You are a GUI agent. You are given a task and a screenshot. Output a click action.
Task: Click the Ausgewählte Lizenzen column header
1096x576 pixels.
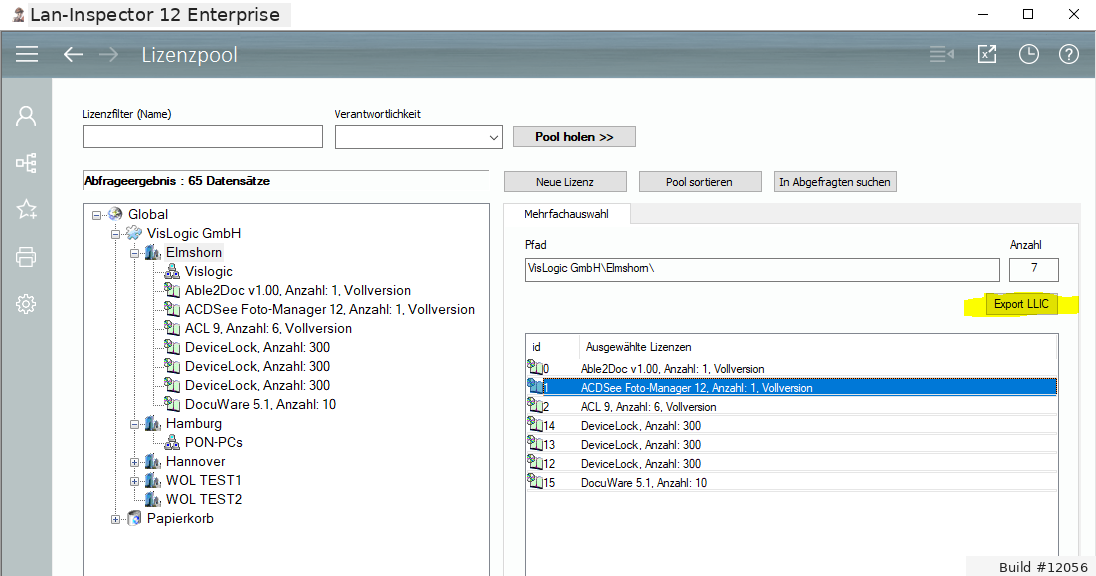point(818,347)
